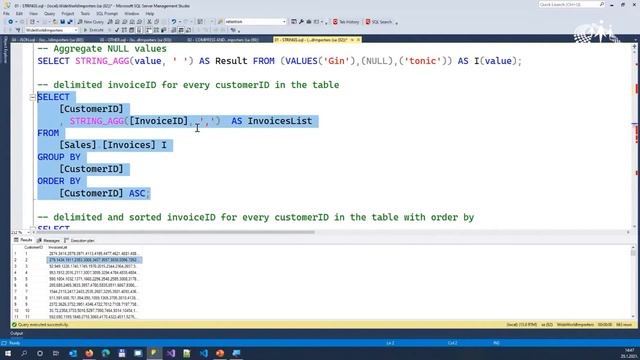Open Edge from the taskbar
This screenshot has height=360, width=640.
(x=105, y=353)
